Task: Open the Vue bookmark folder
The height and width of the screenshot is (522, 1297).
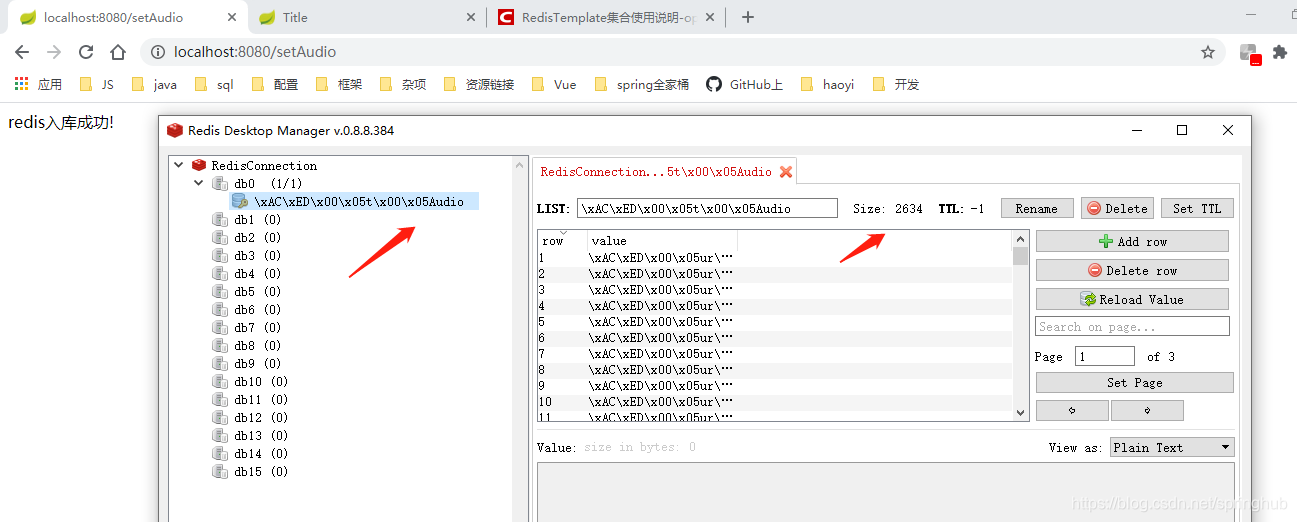Action: pyautogui.click(x=554, y=85)
